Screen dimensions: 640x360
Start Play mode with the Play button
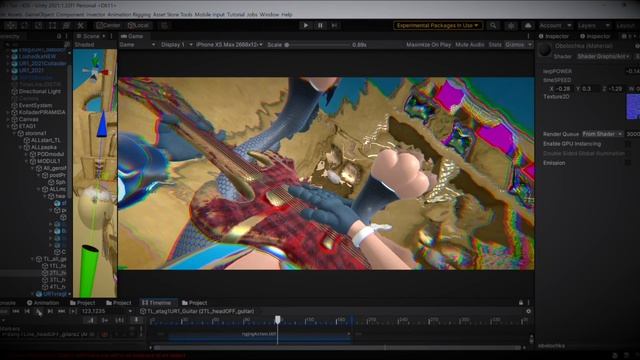click(x=305, y=25)
